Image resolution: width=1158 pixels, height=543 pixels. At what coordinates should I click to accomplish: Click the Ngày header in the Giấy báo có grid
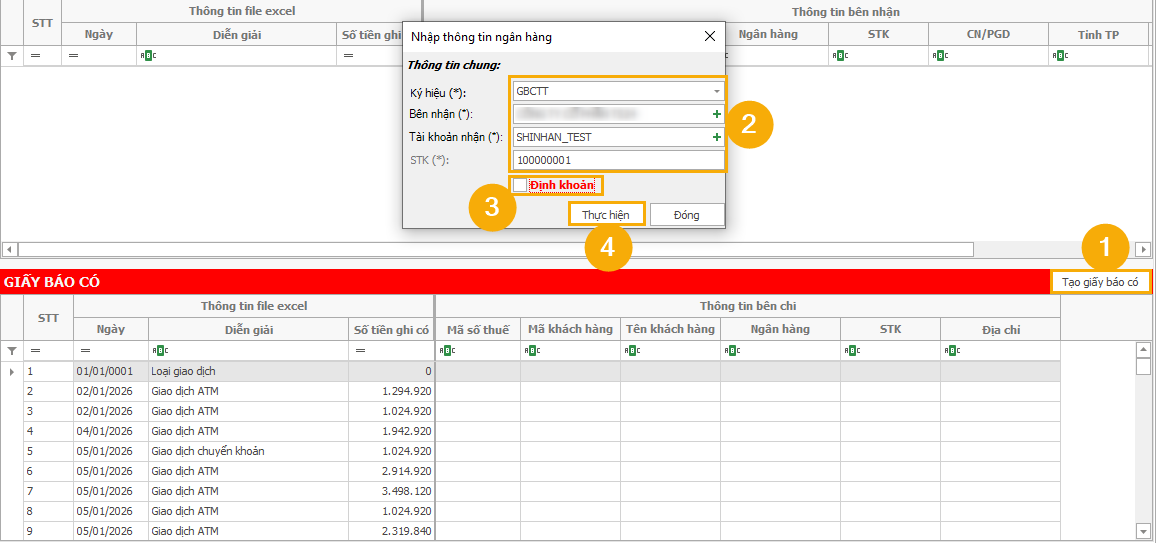[x=111, y=329]
